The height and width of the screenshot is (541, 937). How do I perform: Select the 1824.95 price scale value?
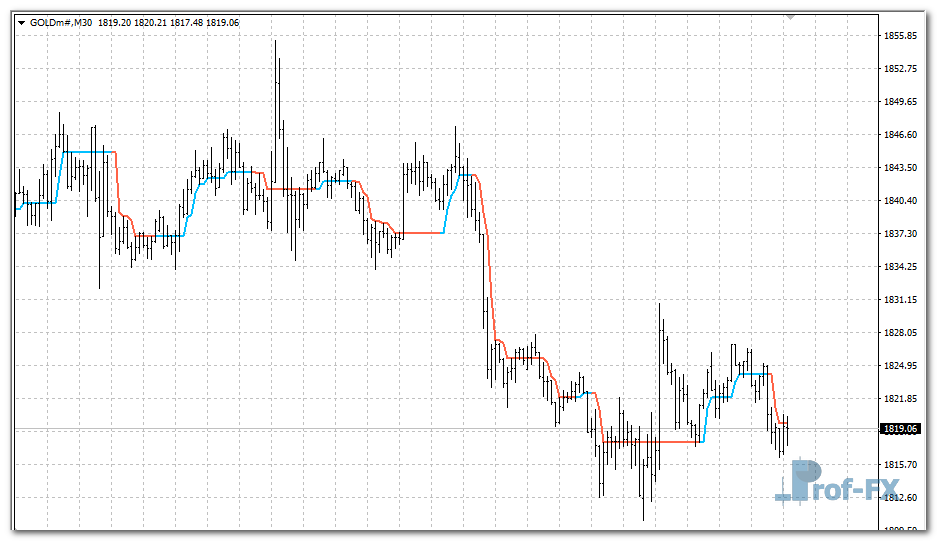pyautogui.click(x=901, y=366)
